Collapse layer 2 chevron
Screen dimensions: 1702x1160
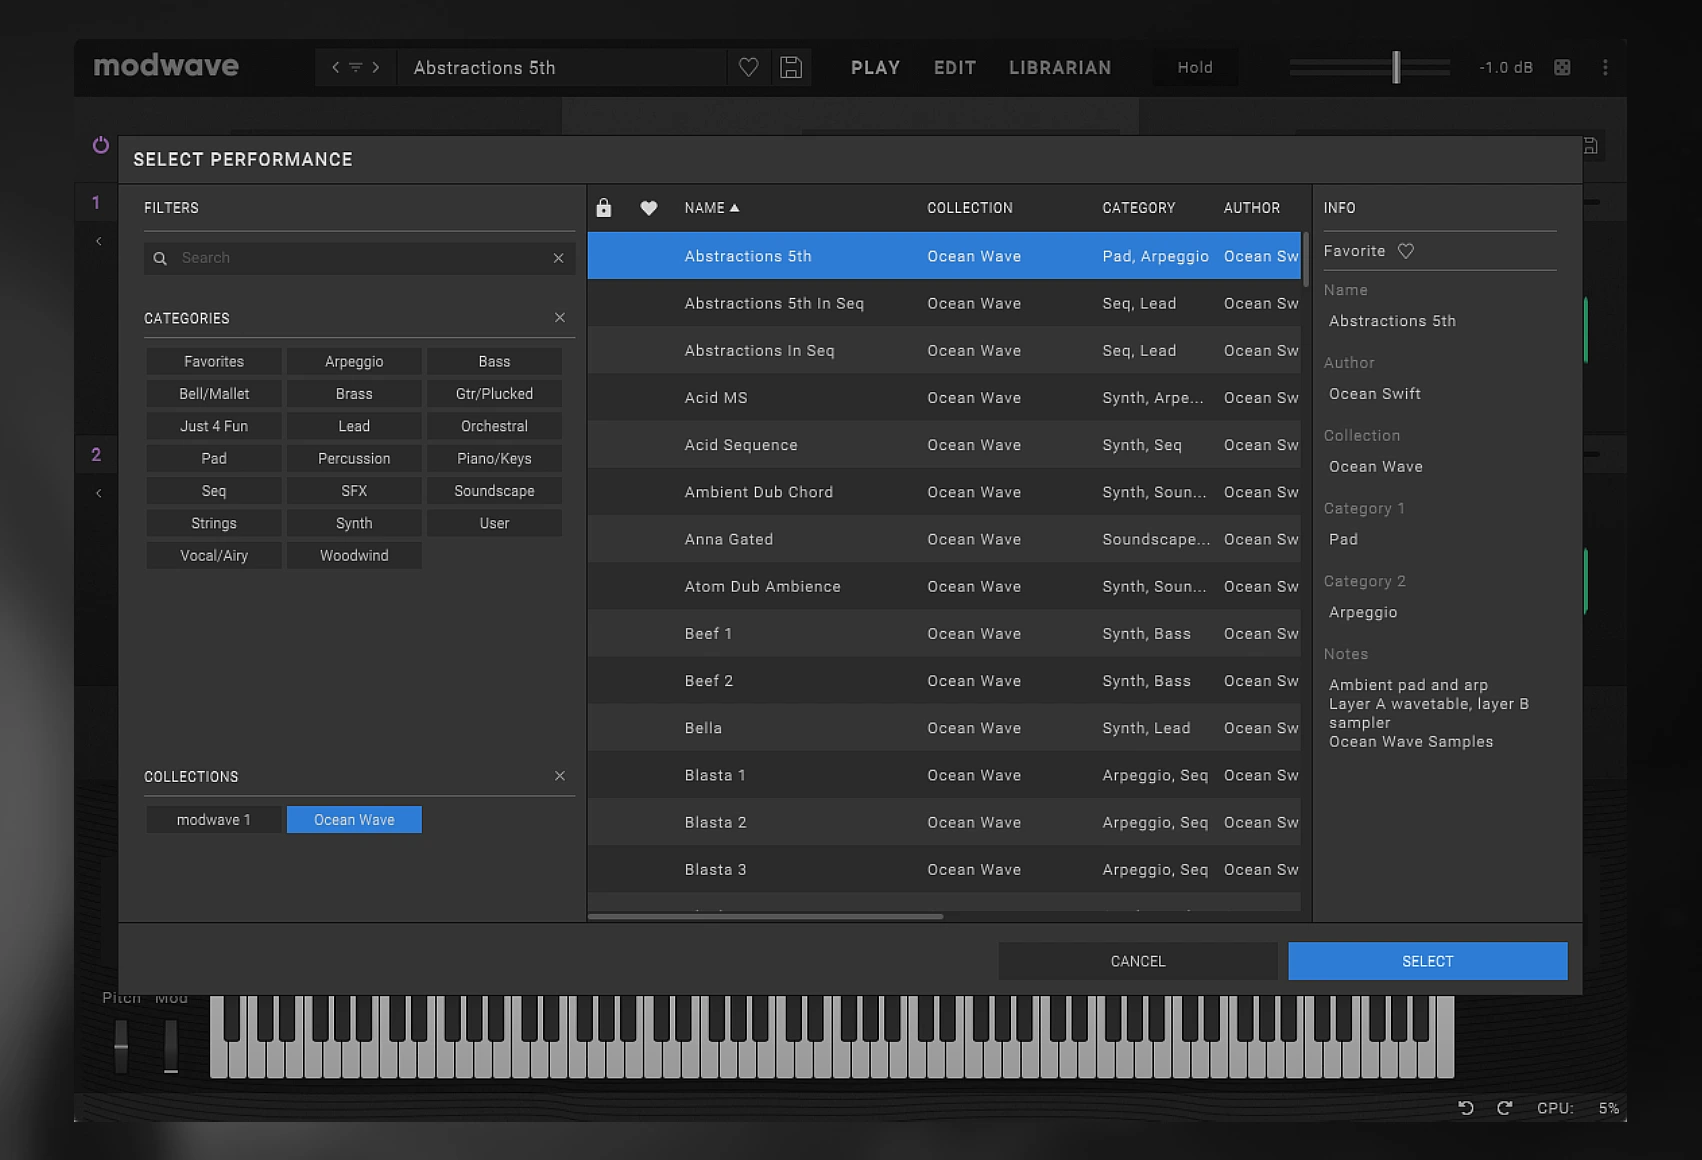tap(98, 493)
